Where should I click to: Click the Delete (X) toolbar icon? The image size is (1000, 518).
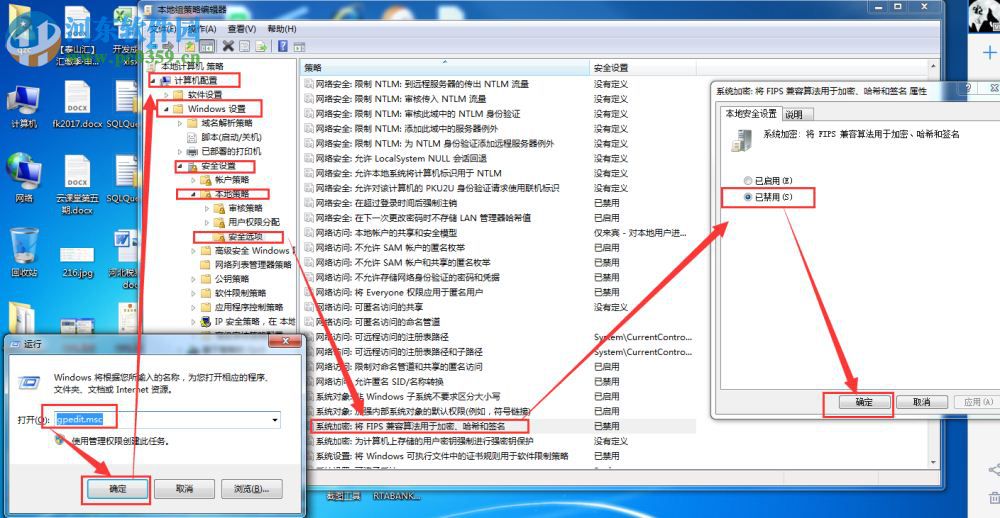point(228,46)
